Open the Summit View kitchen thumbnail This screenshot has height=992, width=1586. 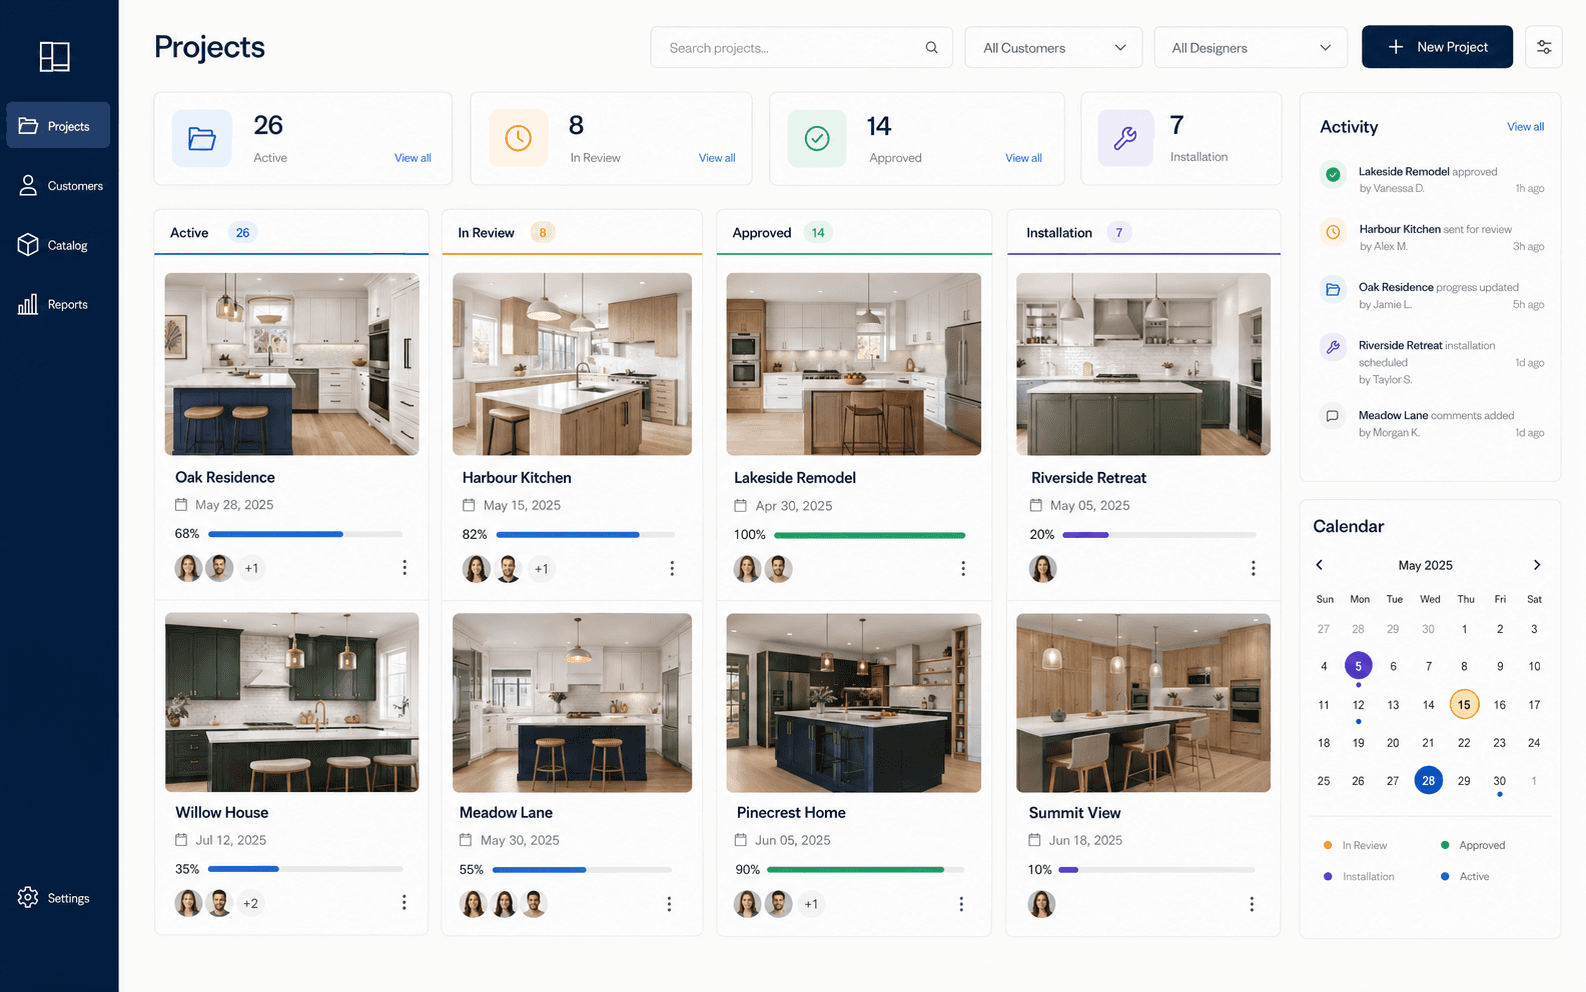click(x=1143, y=703)
